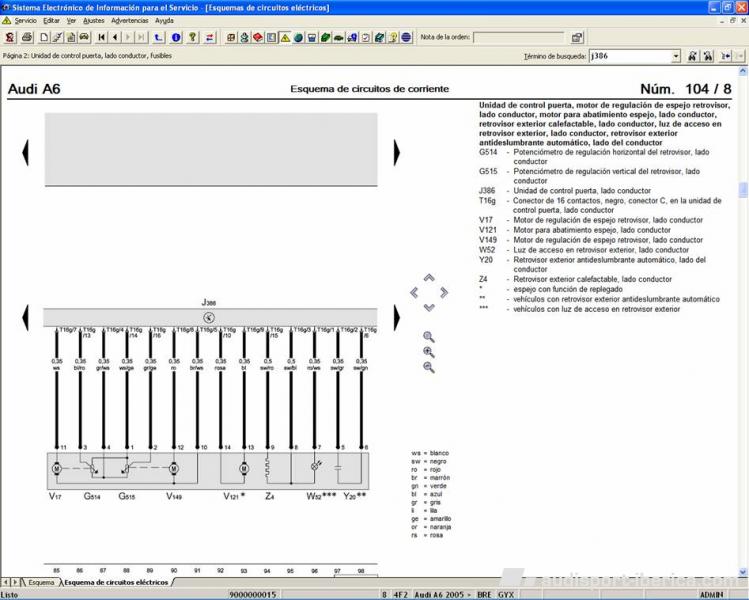Open the Editar menu
Image resolution: width=749 pixels, height=600 pixels.
[52, 21]
